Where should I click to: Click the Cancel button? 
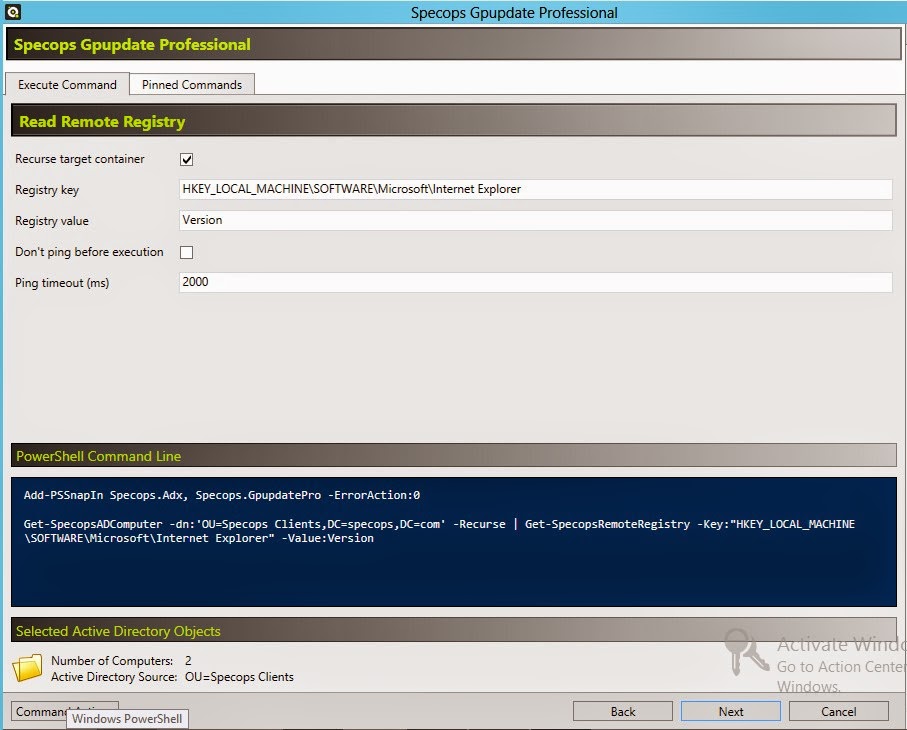(838, 711)
